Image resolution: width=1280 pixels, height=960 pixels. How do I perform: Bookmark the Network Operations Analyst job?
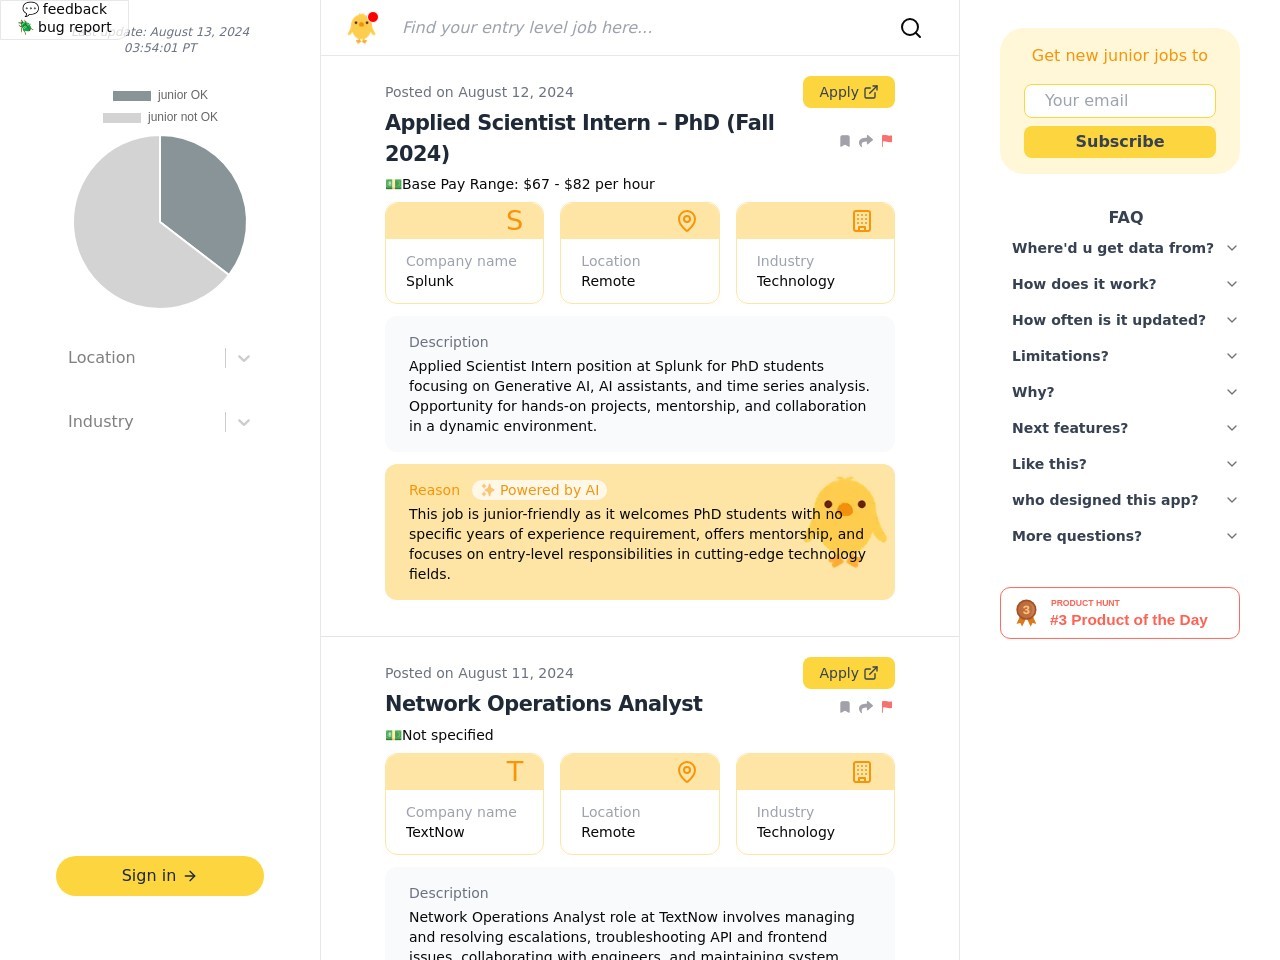point(845,707)
